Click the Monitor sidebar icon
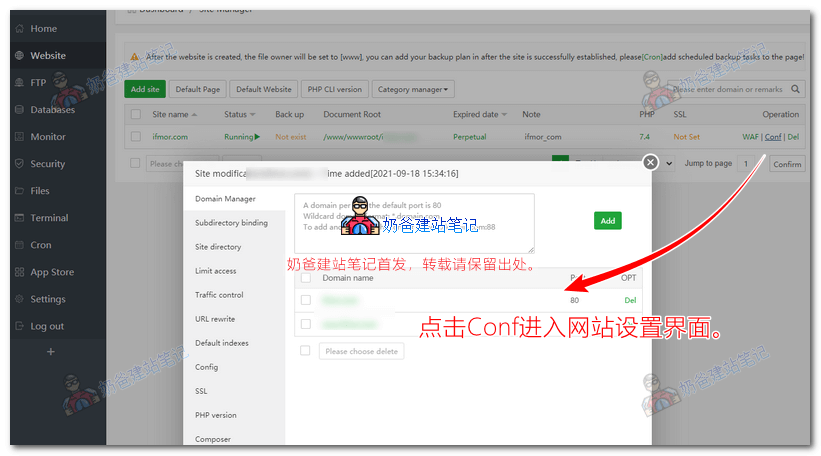 click(x=20, y=137)
